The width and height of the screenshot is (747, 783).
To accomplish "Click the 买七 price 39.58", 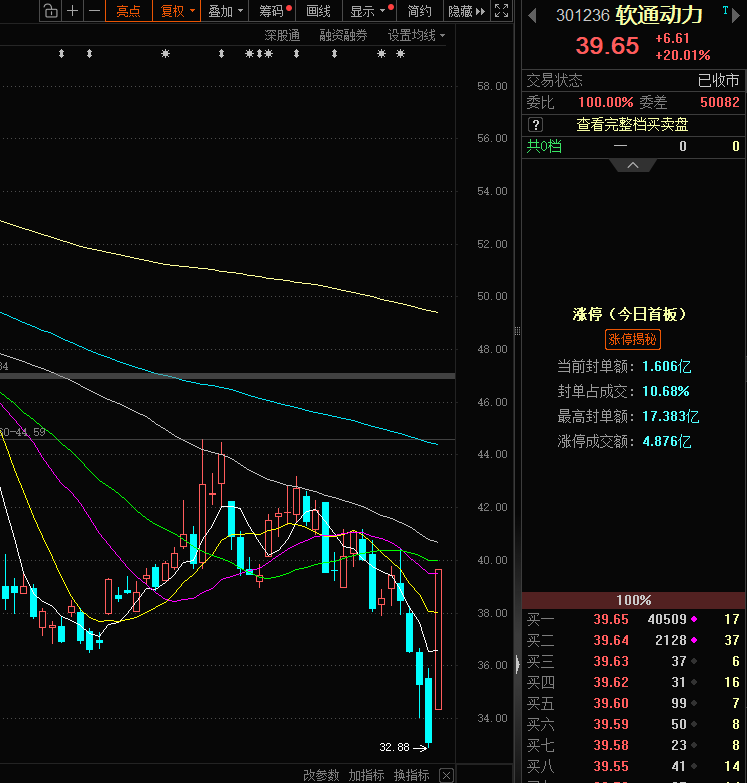I will click(611, 745).
